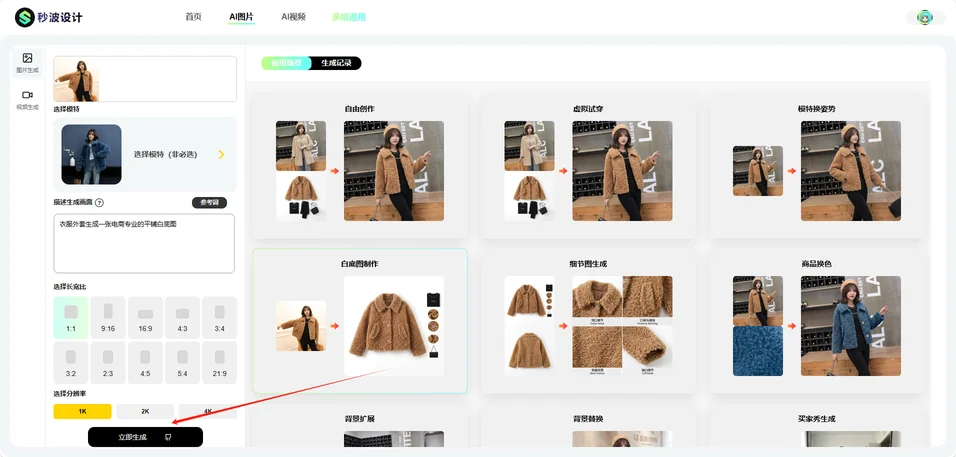The height and width of the screenshot is (457, 956).
Task: Open the 背景扩展 scenario card
Action: pyautogui.click(x=360, y=427)
